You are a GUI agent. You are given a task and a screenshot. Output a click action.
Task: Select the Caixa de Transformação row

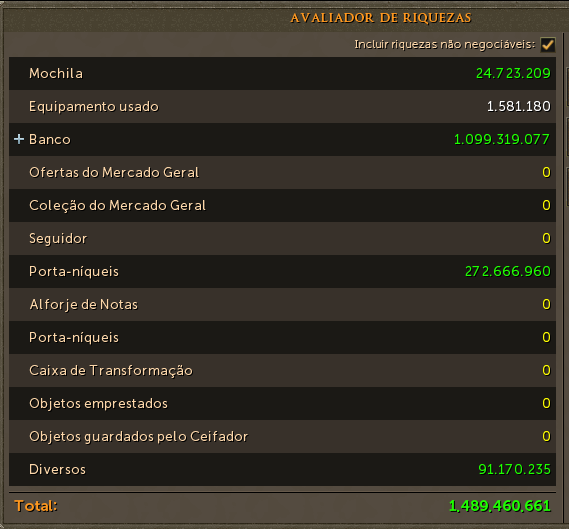(x=282, y=370)
